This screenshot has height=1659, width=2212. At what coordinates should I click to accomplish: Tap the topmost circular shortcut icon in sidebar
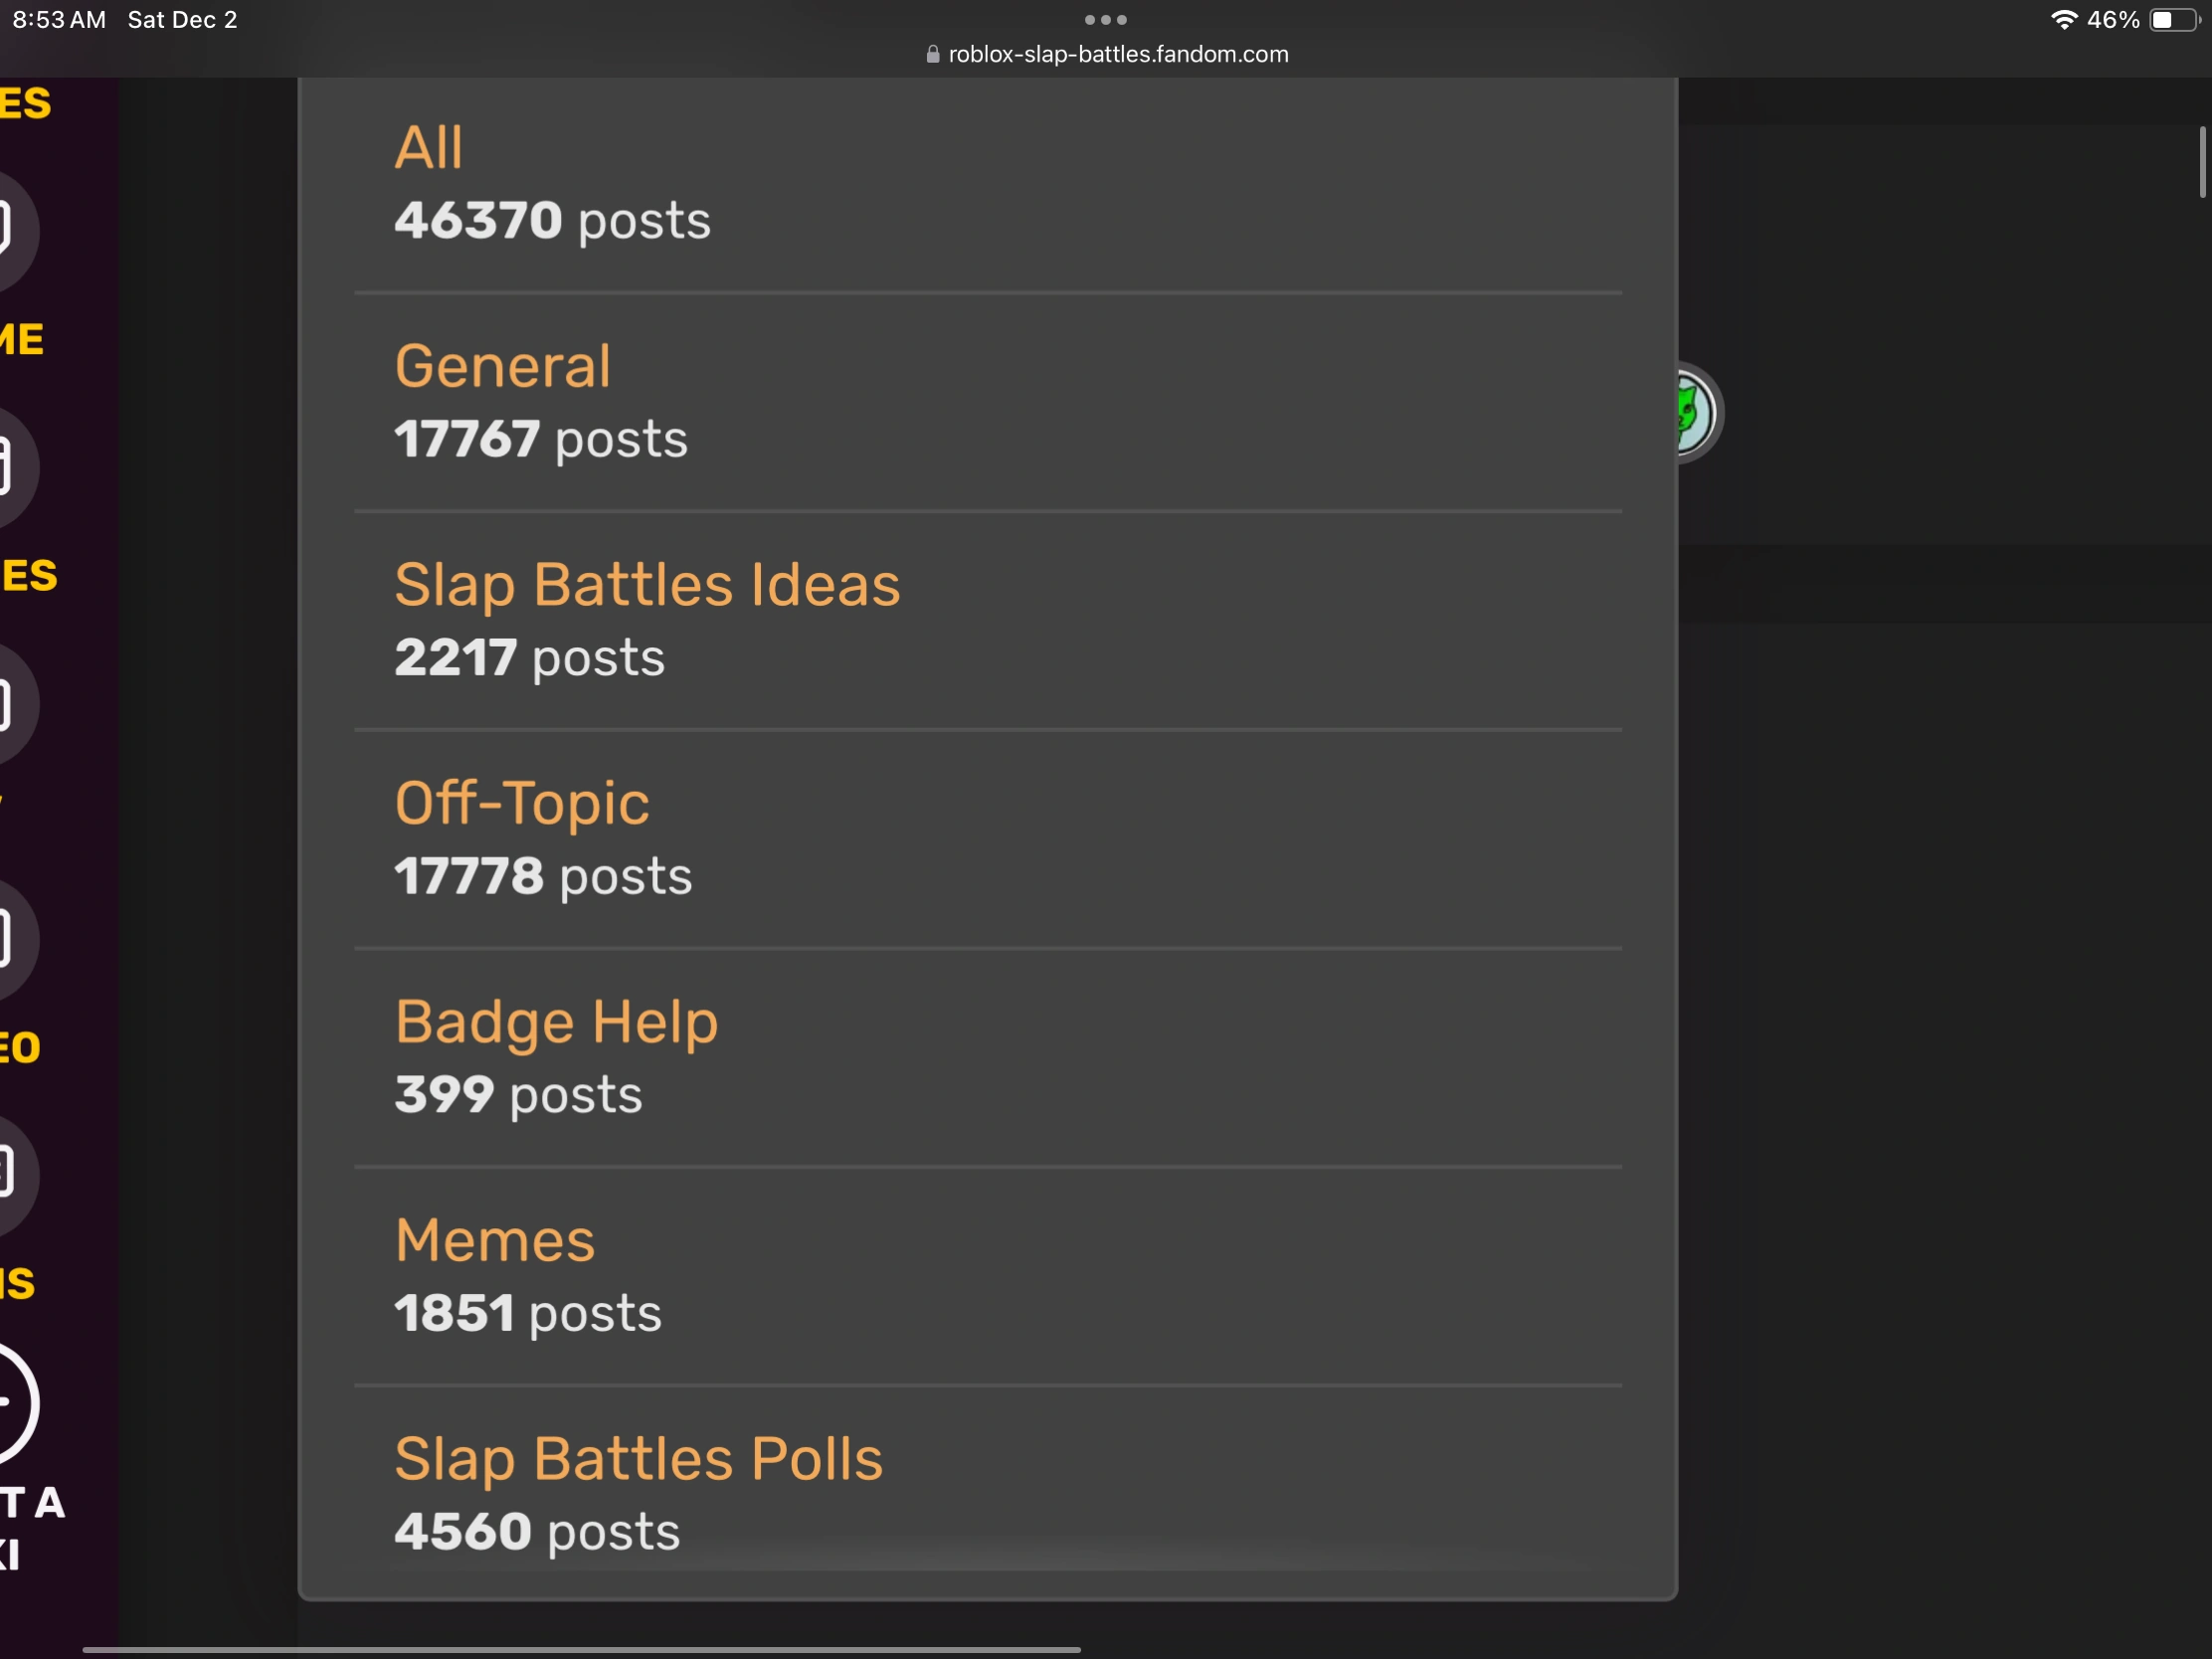[x=10, y=230]
